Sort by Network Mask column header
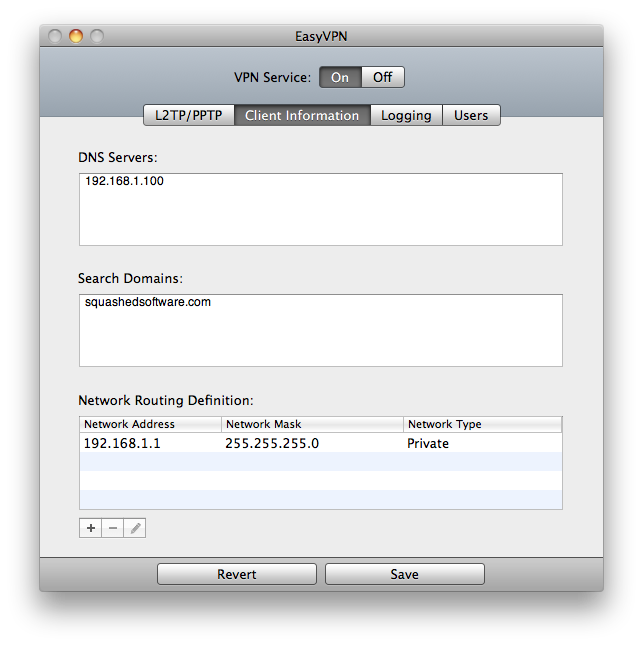Image resolution: width=643 pixels, height=646 pixels. click(x=312, y=424)
